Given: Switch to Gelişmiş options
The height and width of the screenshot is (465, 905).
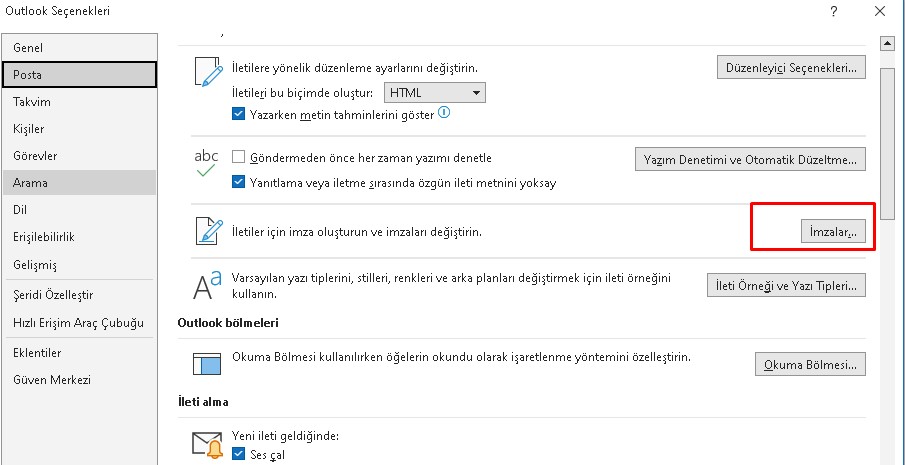Looking at the screenshot, I should [x=79, y=265].
